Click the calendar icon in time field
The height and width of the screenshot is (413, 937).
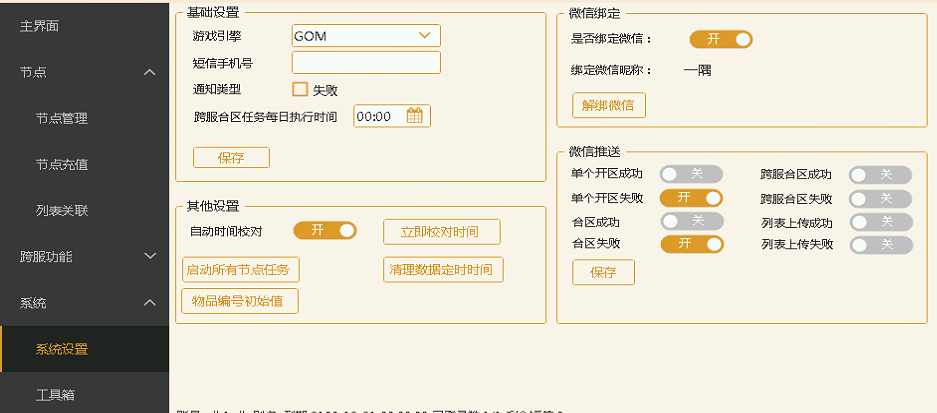point(415,116)
